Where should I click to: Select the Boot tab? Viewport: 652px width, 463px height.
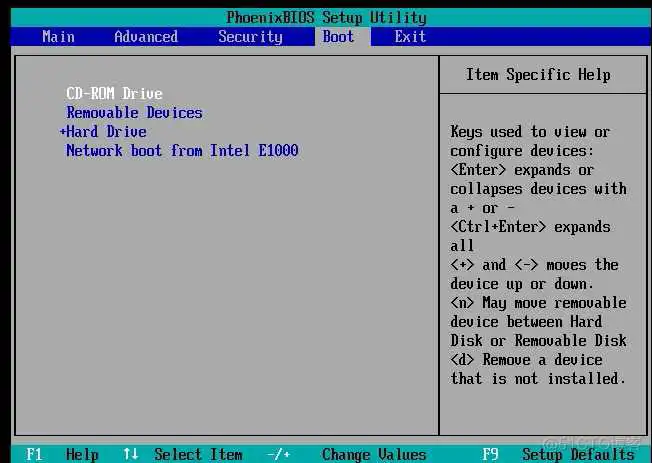click(338, 36)
